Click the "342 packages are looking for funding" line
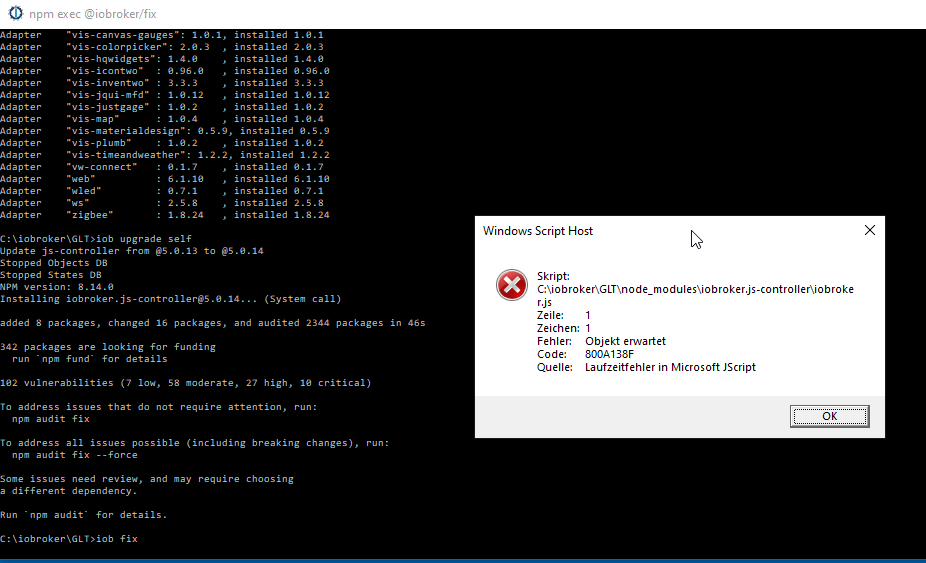The width and height of the screenshot is (926, 563). [107, 347]
